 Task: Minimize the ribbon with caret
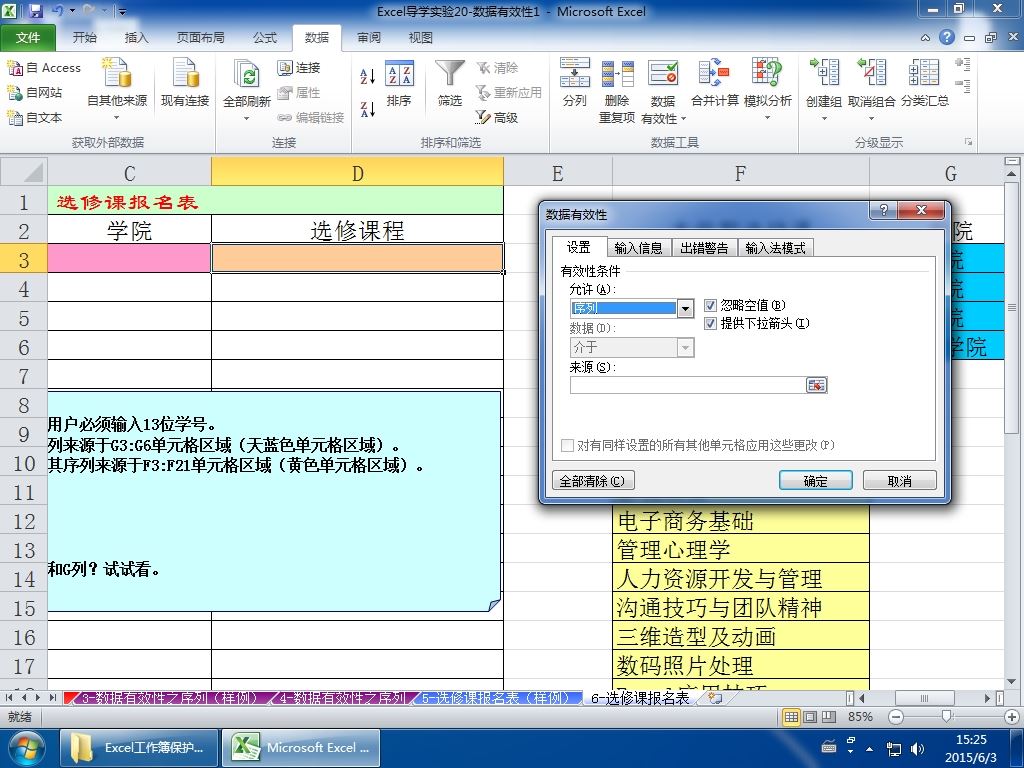coord(925,38)
